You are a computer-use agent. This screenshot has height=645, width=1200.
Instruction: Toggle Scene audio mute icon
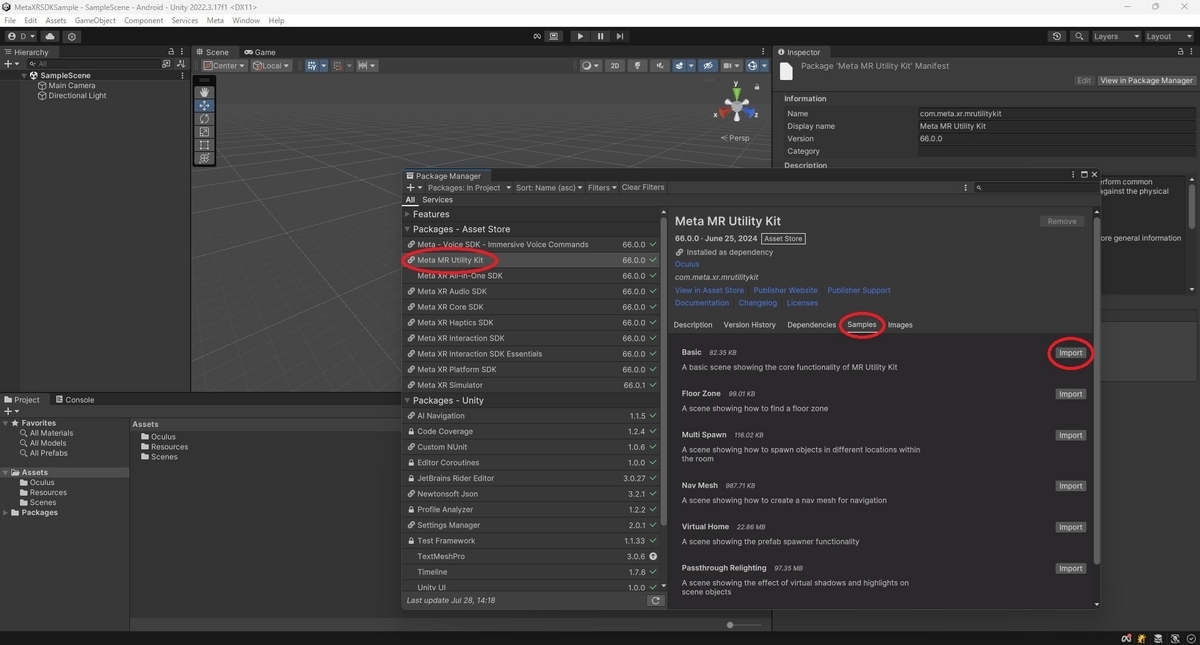point(660,66)
